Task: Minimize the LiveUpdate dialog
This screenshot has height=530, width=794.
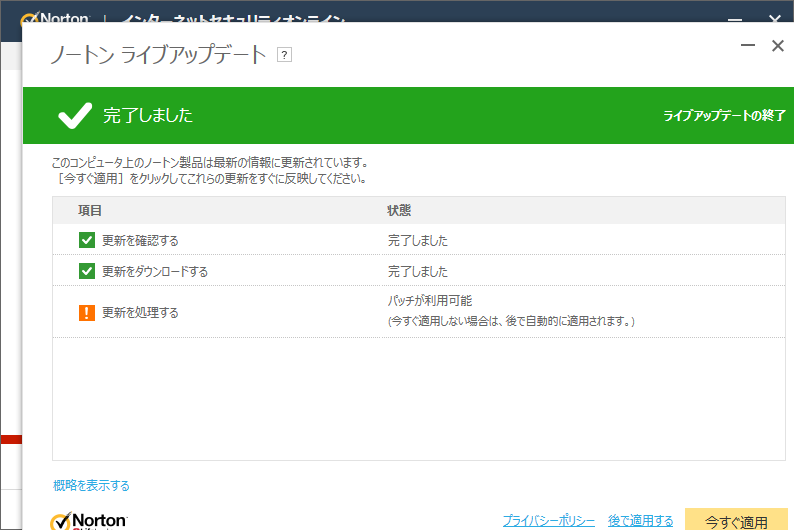Action: 748,46
